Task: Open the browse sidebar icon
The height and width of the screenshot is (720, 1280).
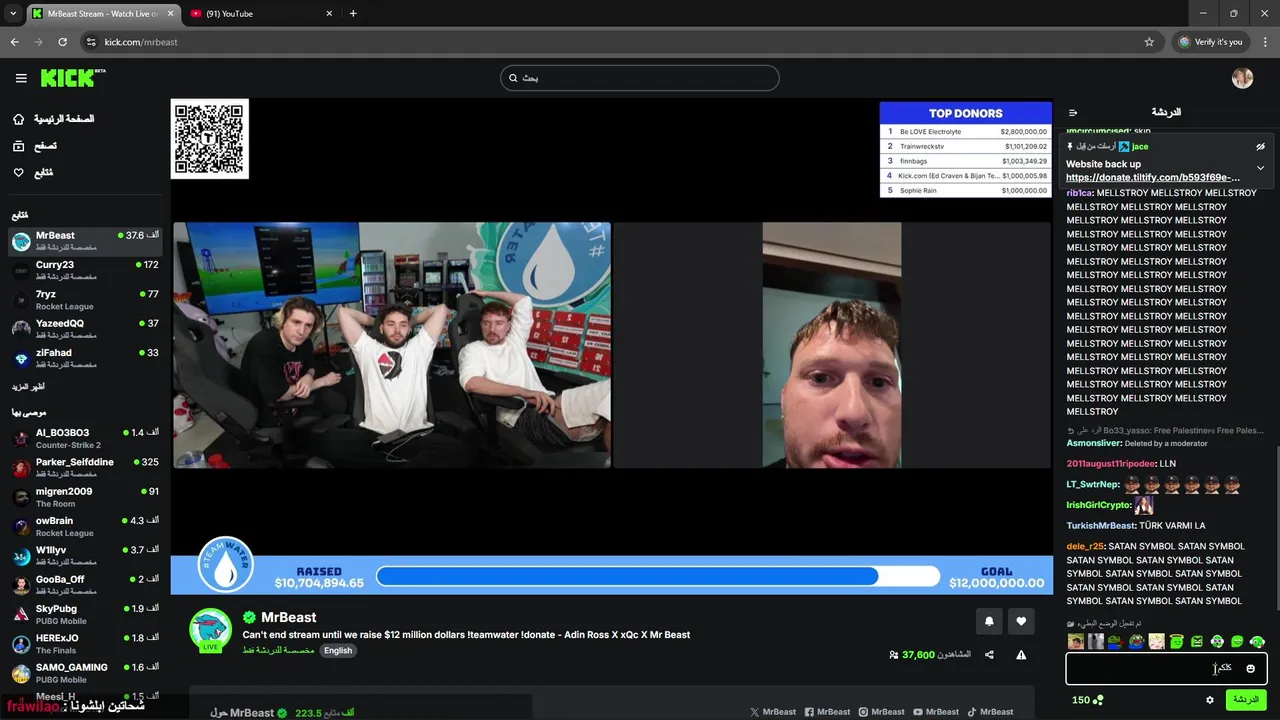Action: 19,146
